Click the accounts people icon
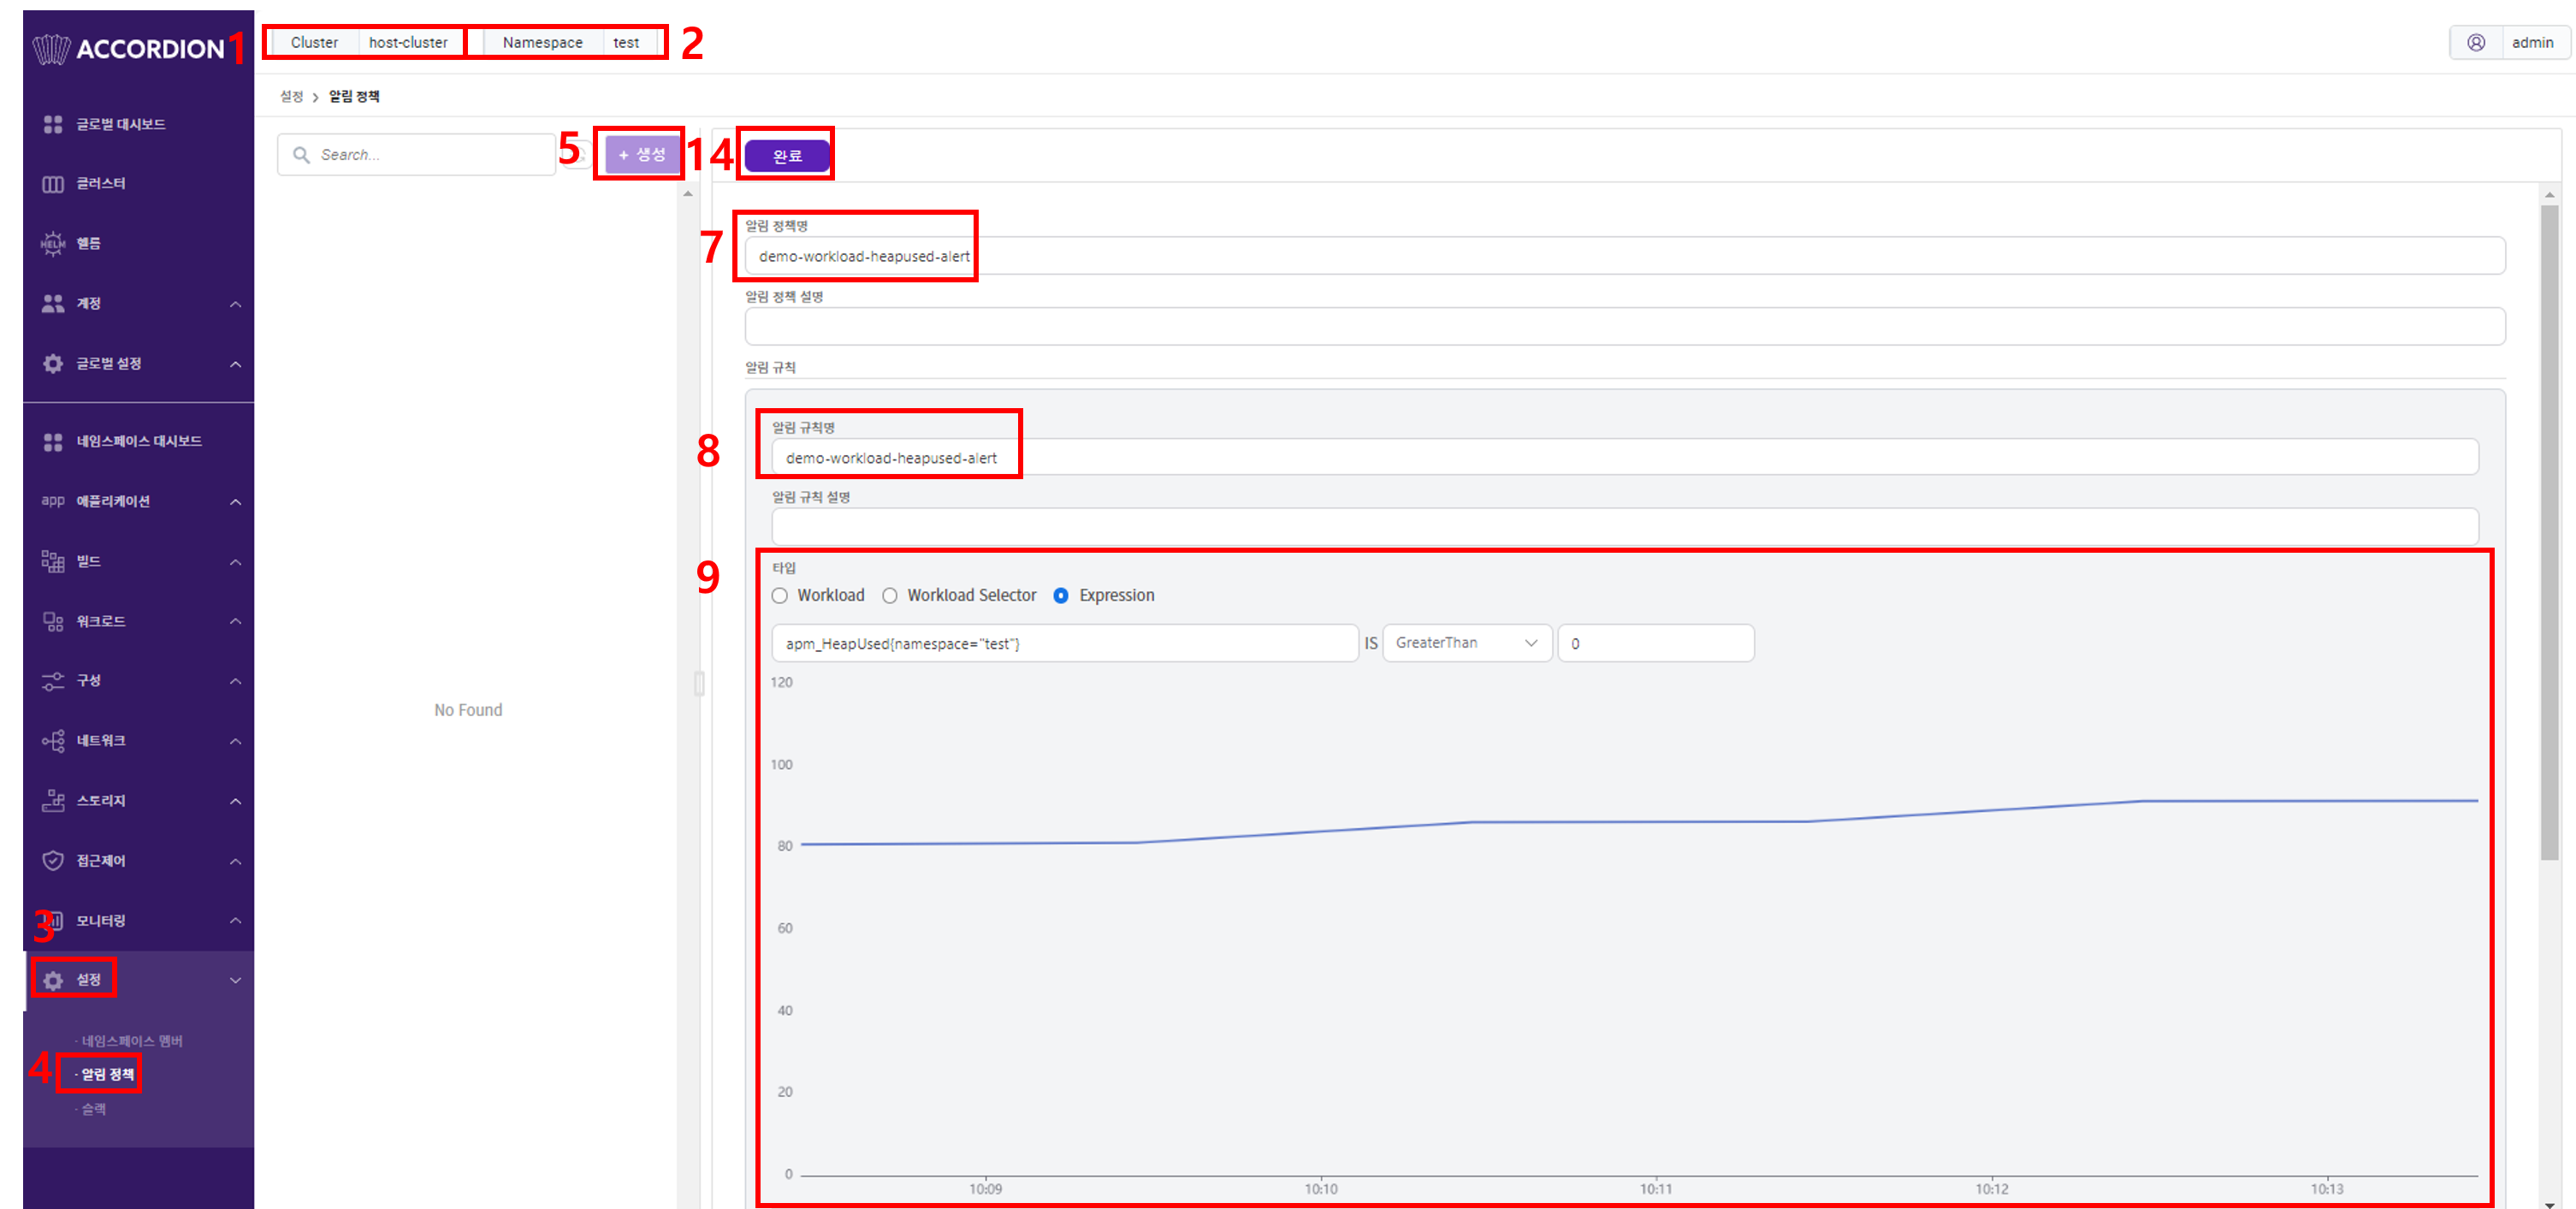The width and height of the screenshot is (2576, 1209). click(53, 303)
